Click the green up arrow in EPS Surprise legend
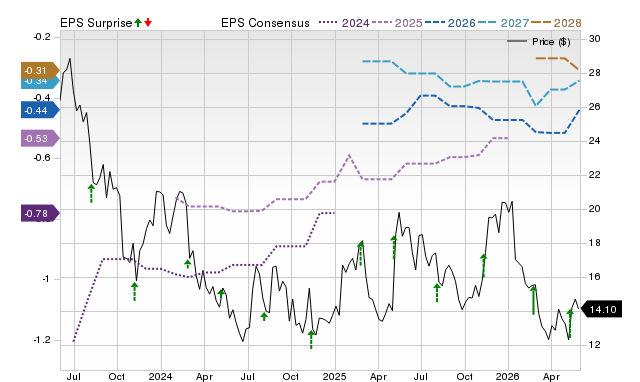This screenshot has height=382, width=640. 138,23
